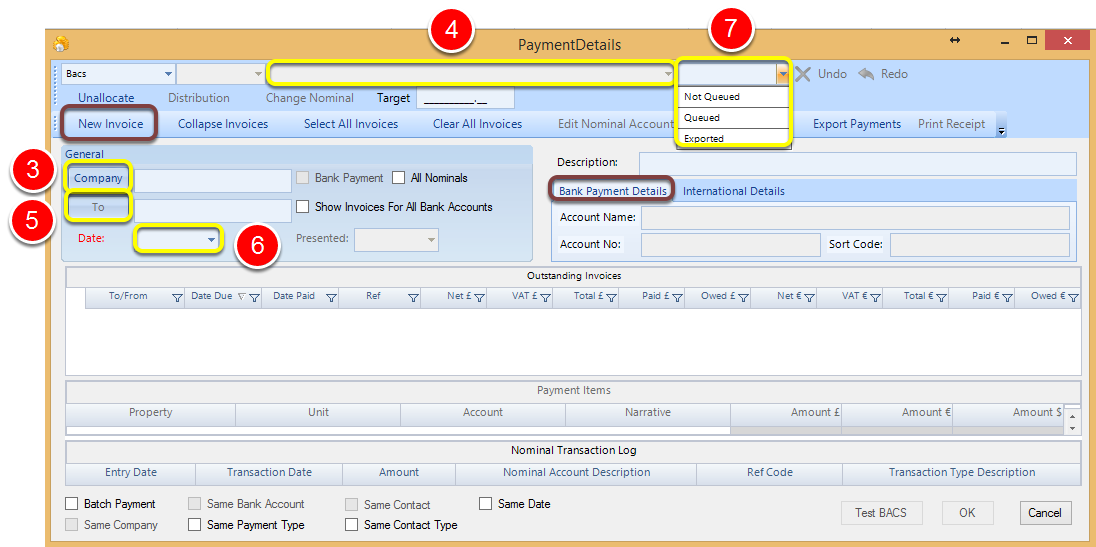Filter the Paid £ column
This screenshot has height=547, width=1096.
click(677, 298)
